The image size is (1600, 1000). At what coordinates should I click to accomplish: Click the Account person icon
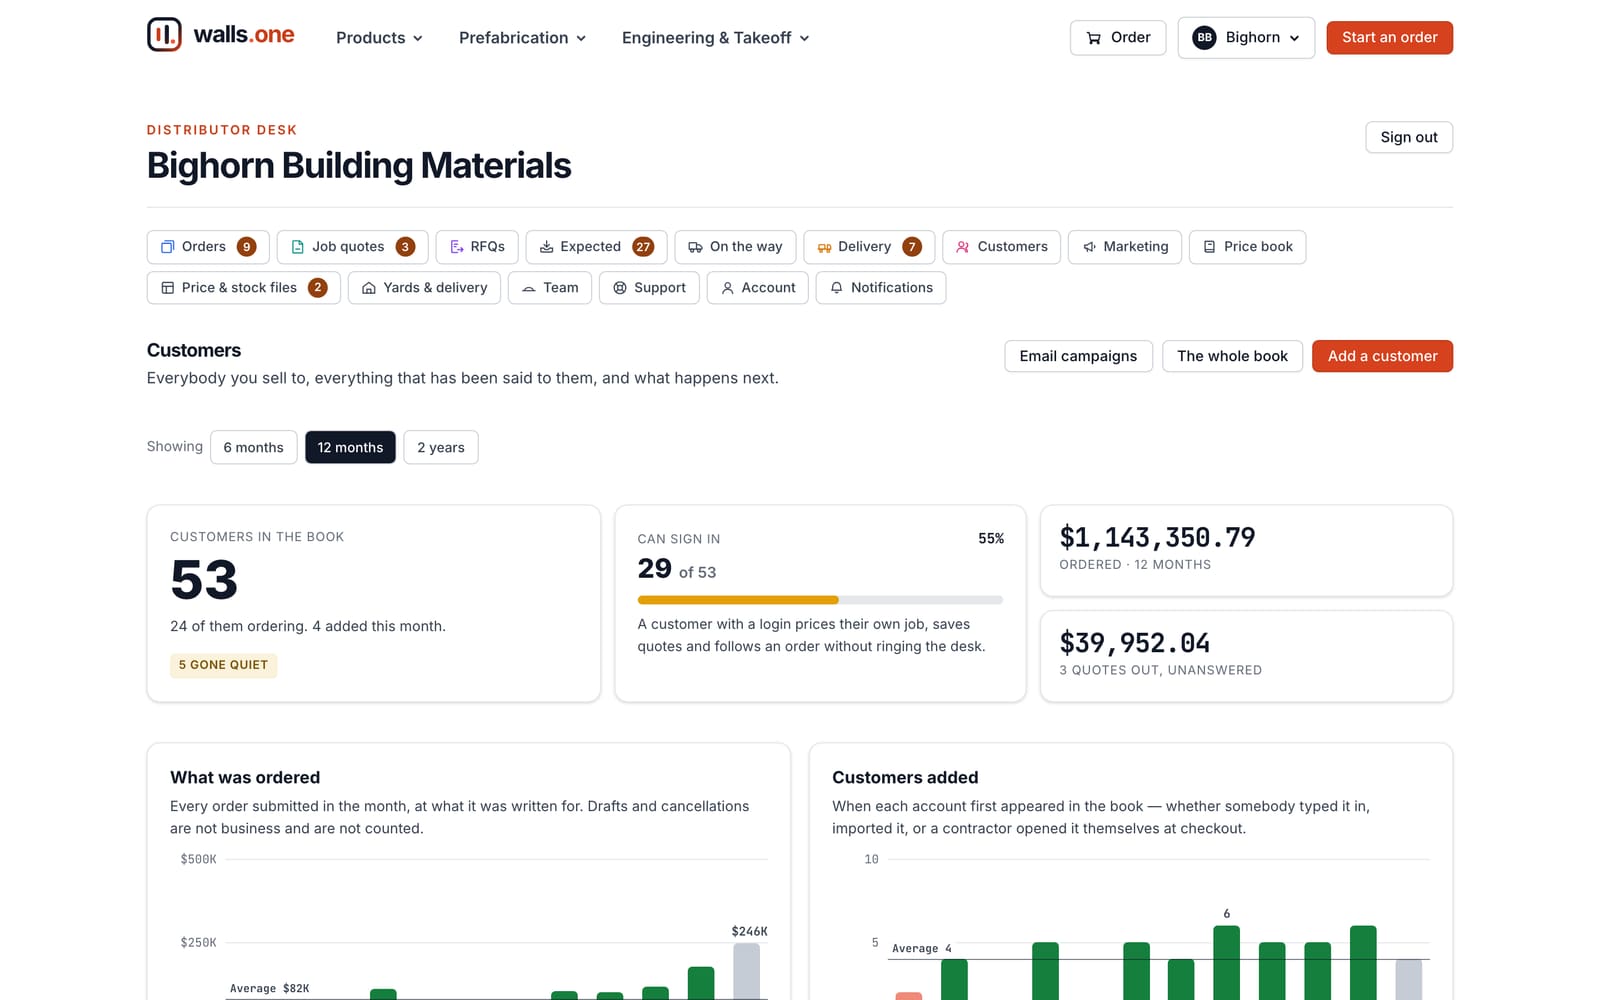point(728,288)
